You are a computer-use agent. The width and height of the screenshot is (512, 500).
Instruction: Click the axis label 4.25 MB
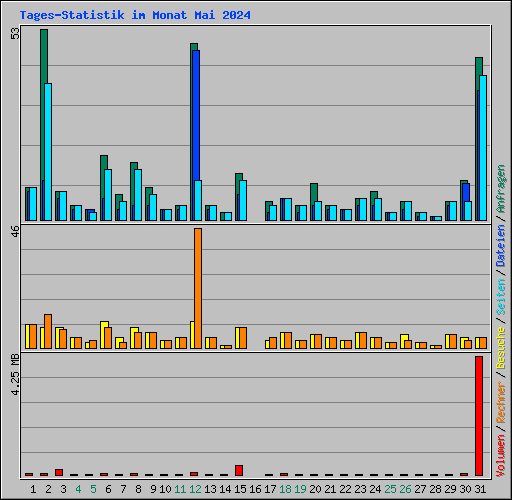coord(15,375)
